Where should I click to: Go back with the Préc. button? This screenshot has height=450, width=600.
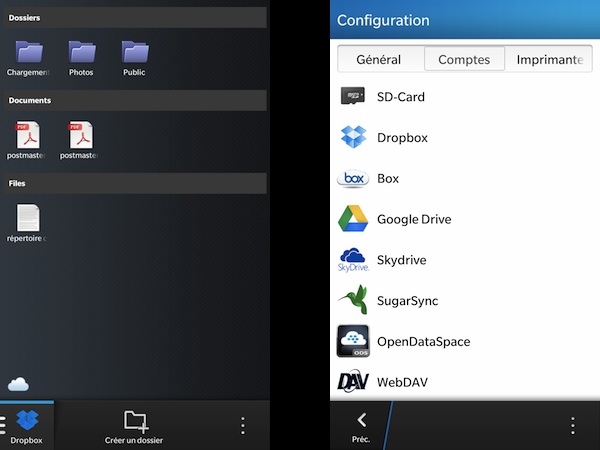361,427
